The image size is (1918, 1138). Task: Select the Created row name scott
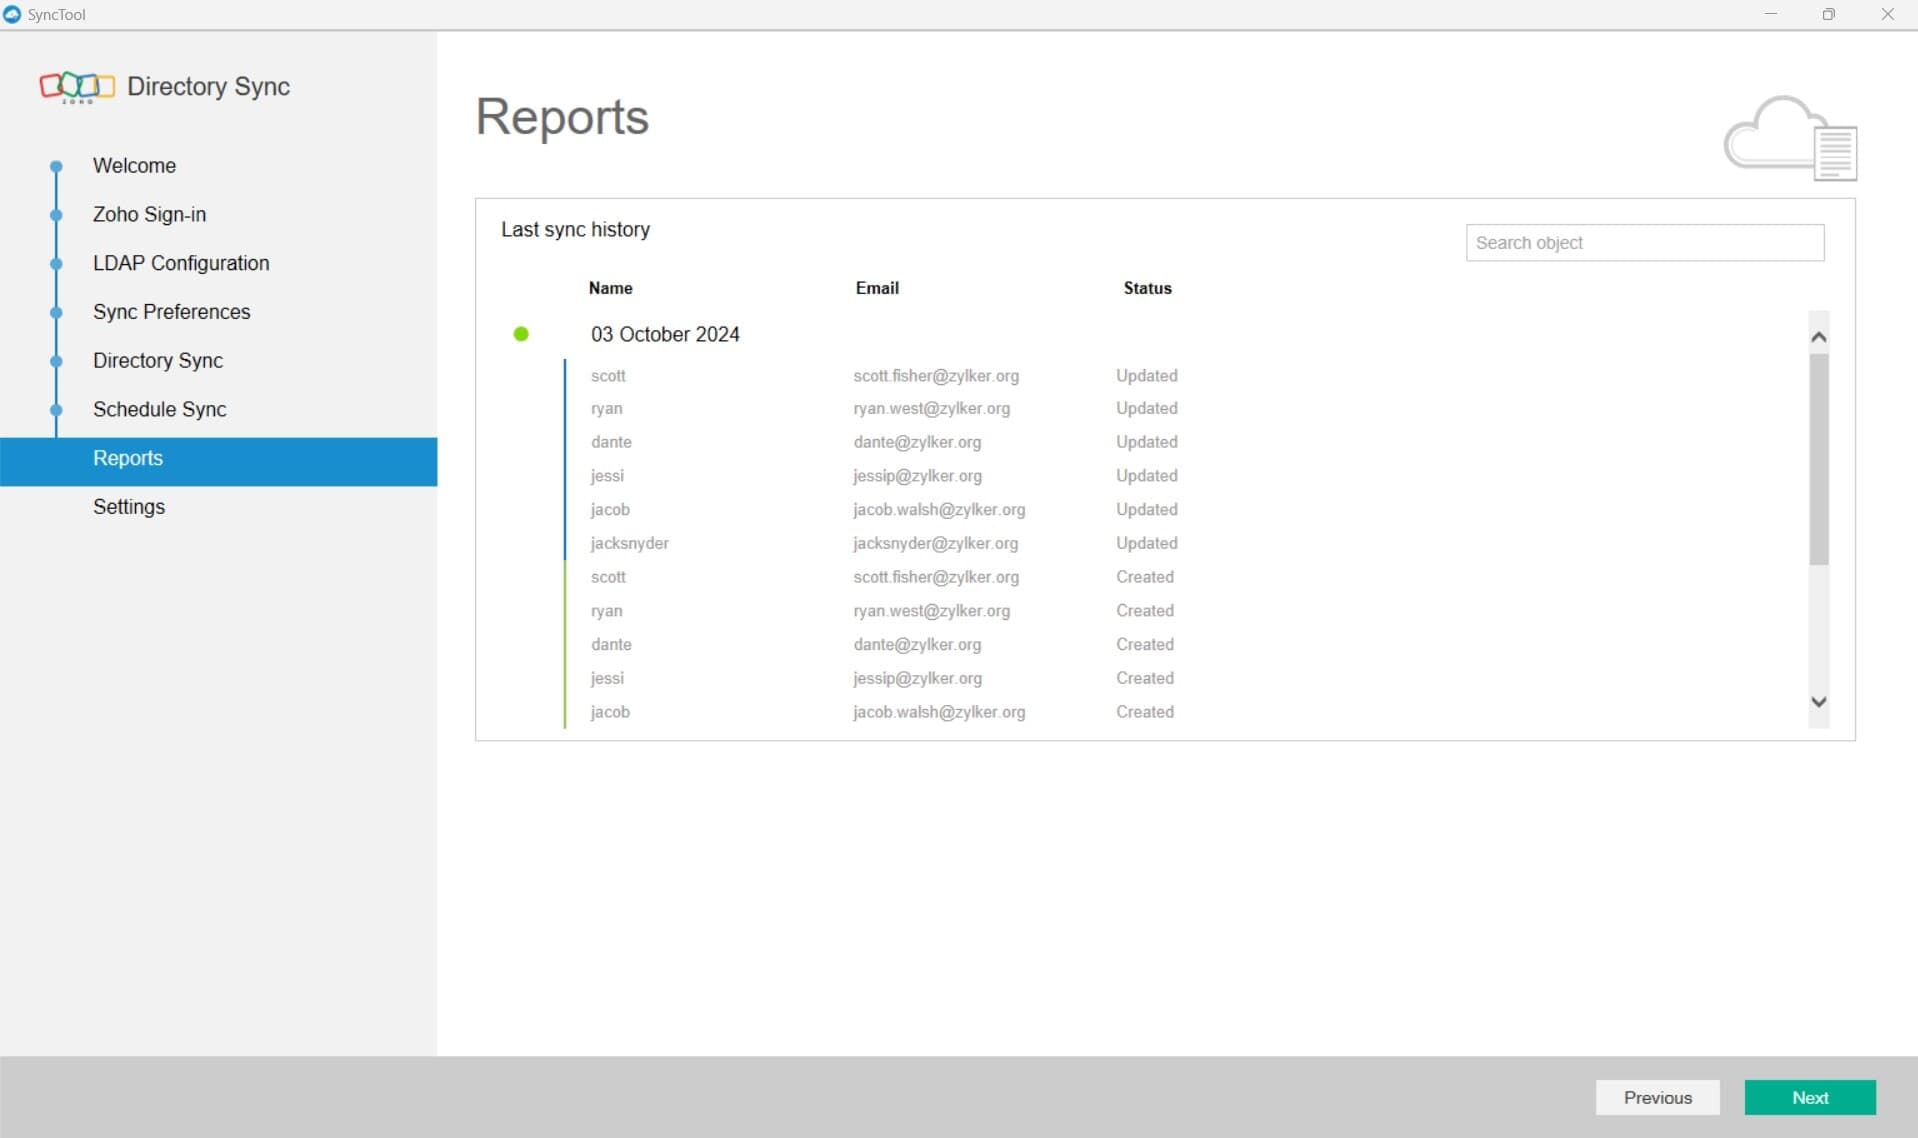pos(608,577)
